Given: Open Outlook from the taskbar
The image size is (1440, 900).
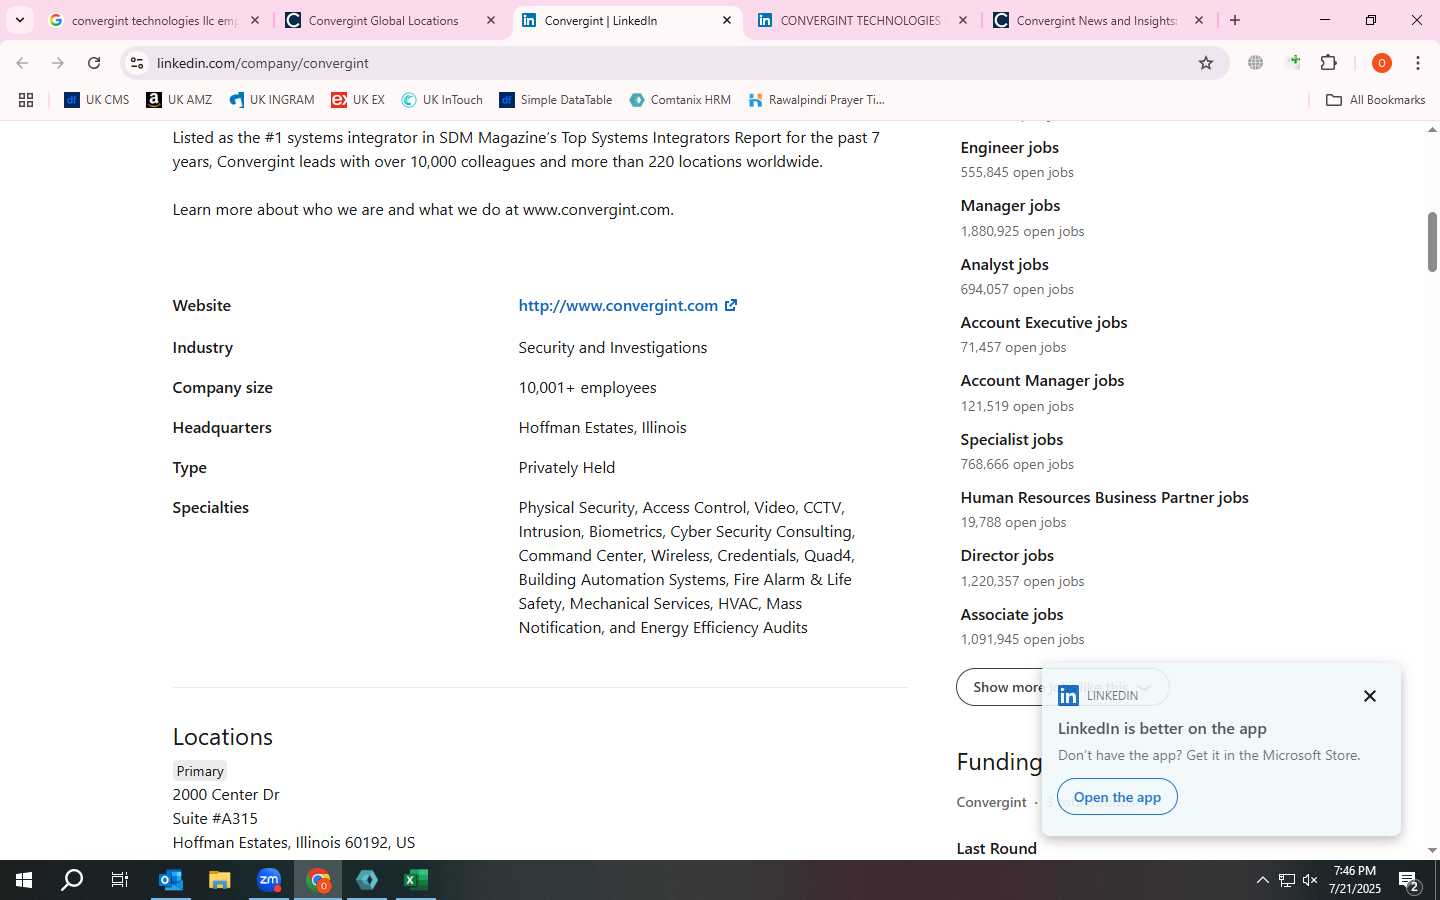Looking at the screenshot, I should [171, 880].
